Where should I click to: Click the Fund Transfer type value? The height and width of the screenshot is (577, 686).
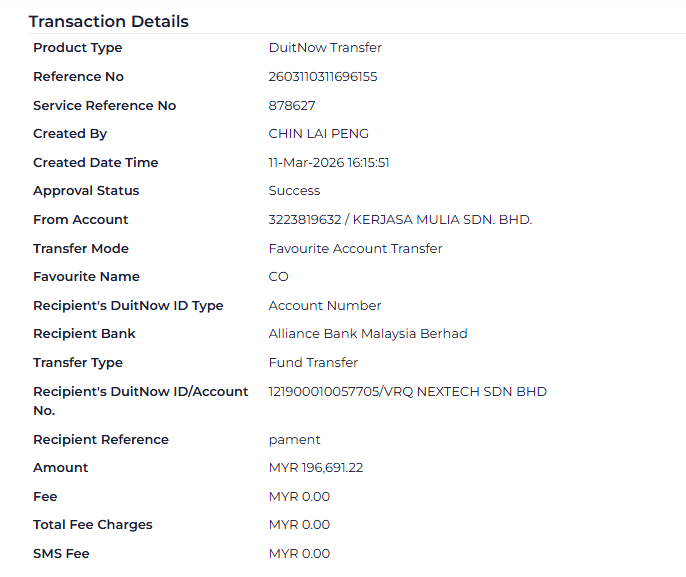313,363
